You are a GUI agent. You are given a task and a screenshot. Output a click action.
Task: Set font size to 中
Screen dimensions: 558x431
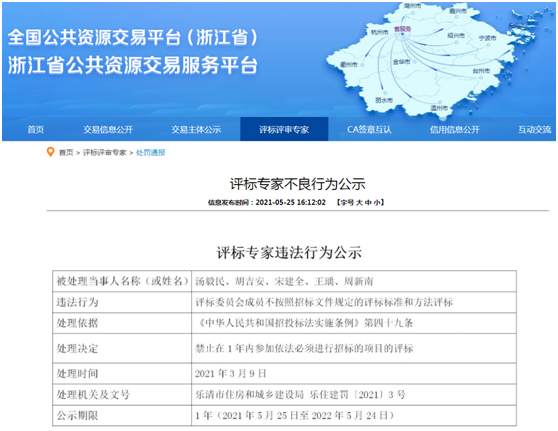click(x=368, y=203)
